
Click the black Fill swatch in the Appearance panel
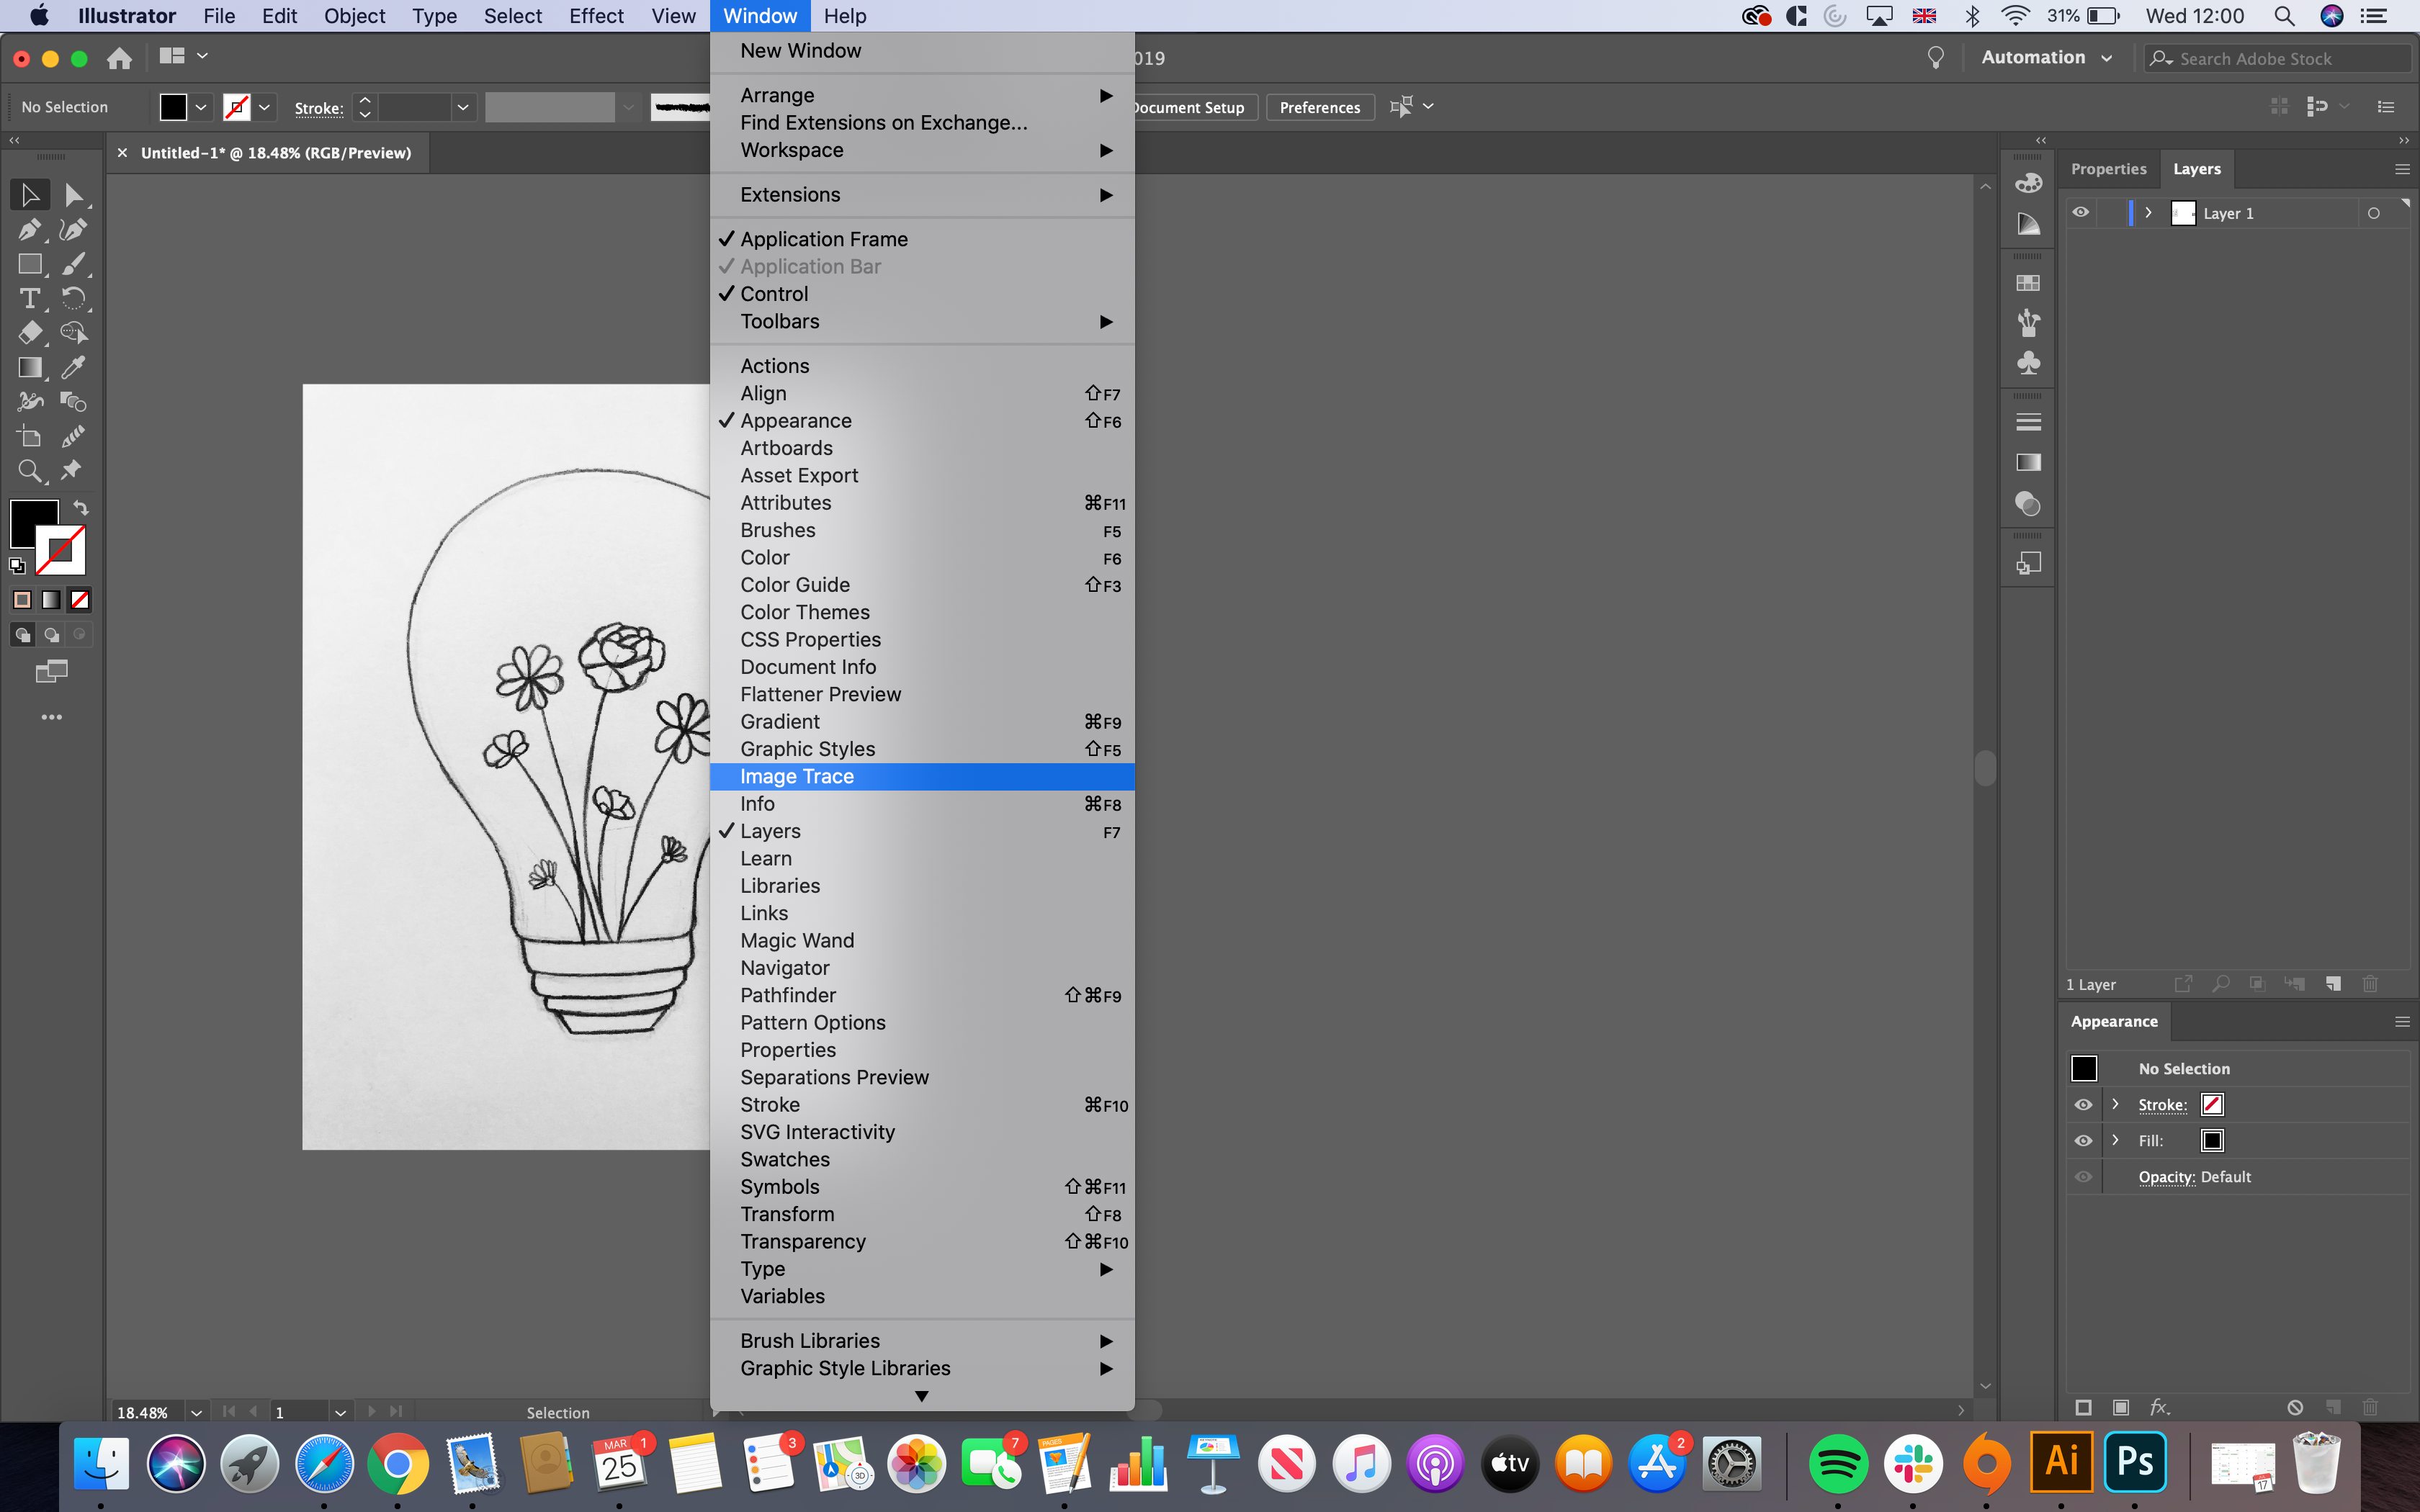[2212, 1141]
